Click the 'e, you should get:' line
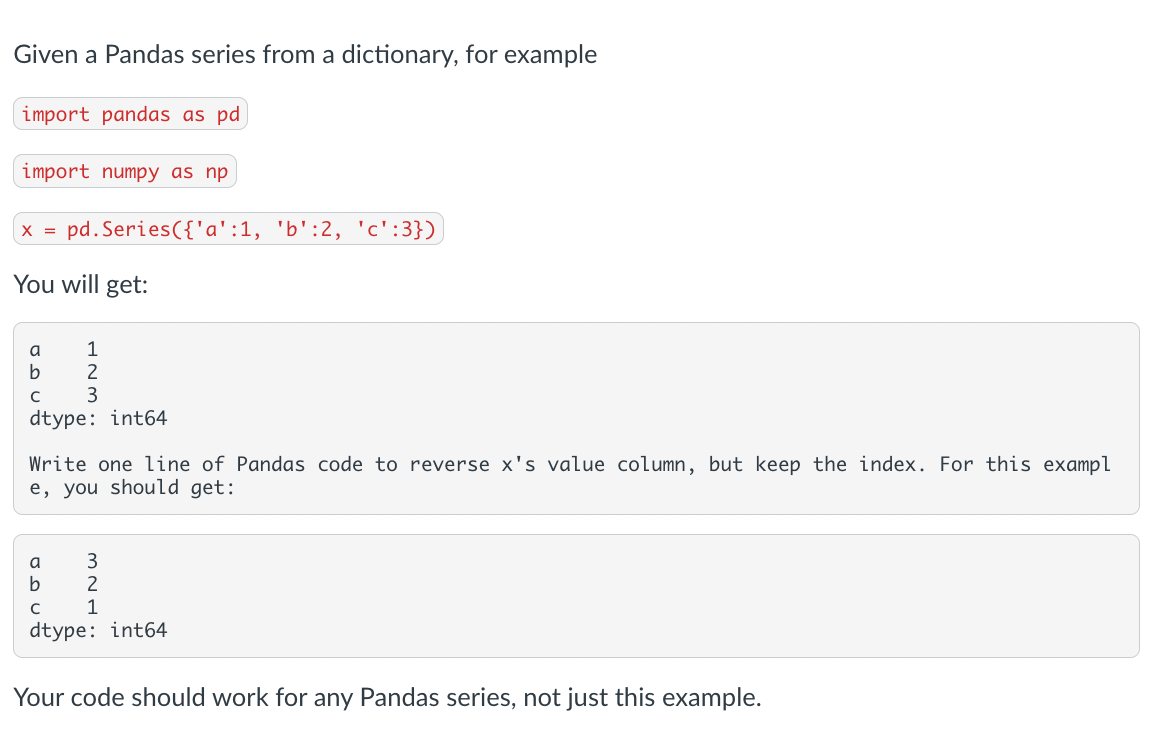The image size is (1152, 732). 132,488
